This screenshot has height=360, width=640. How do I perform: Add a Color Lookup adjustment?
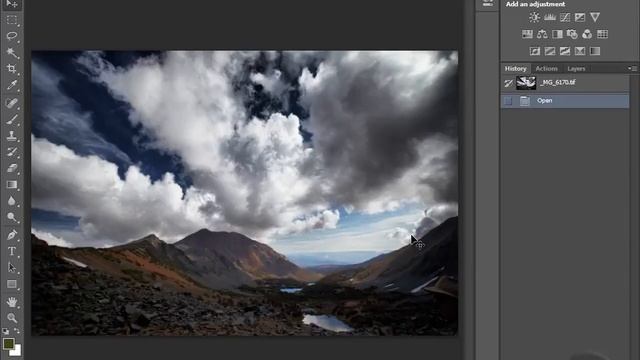(602, 34)
